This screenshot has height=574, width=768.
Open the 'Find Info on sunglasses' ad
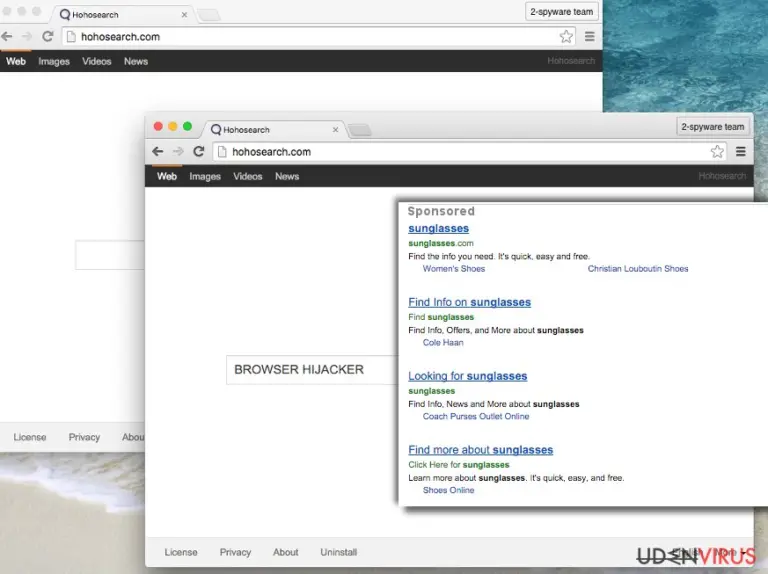click(469, 303)
